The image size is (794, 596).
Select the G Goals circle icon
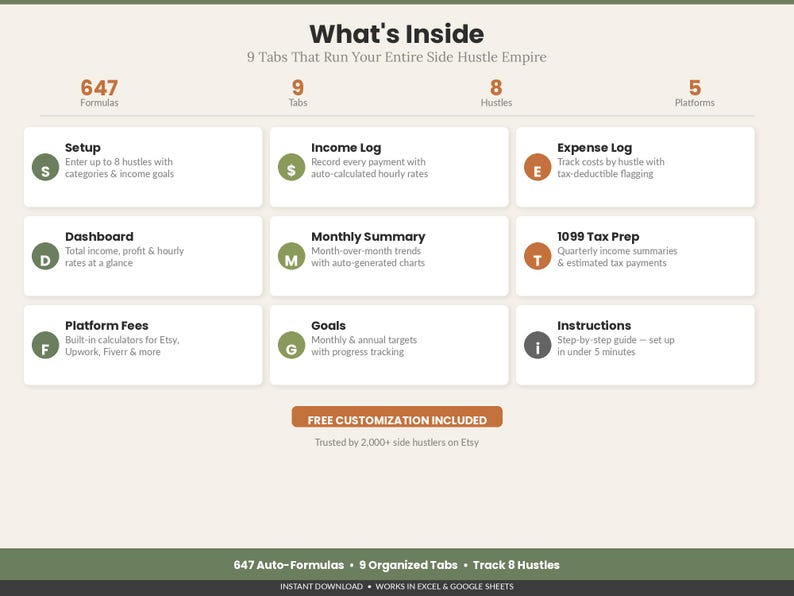pyautogui.click(x=292, y=345)
